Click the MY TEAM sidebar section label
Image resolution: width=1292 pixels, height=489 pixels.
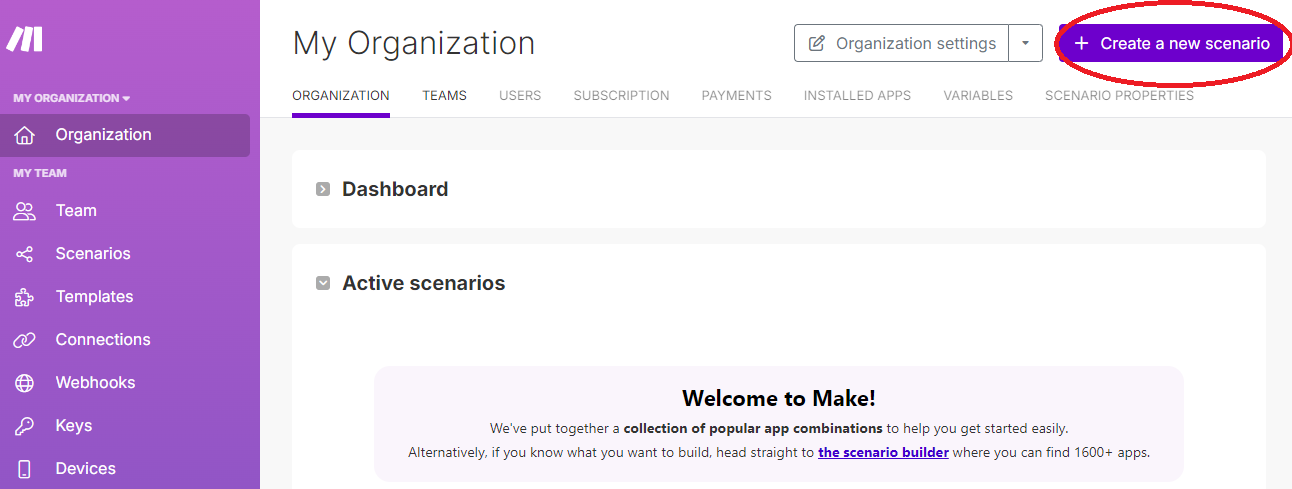[40, 173]
